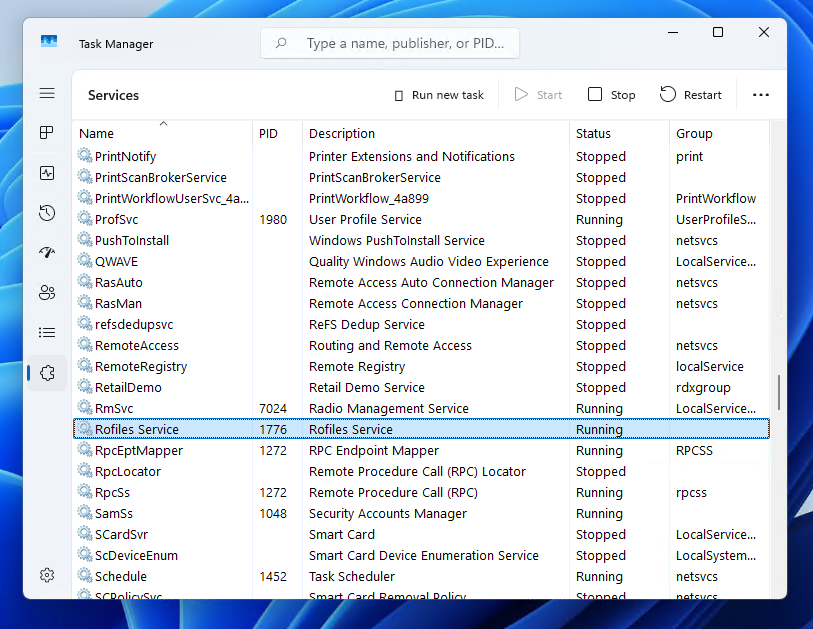Stop the selected service
This screenshot has height=629, width=813.
[x=611, y=95]
